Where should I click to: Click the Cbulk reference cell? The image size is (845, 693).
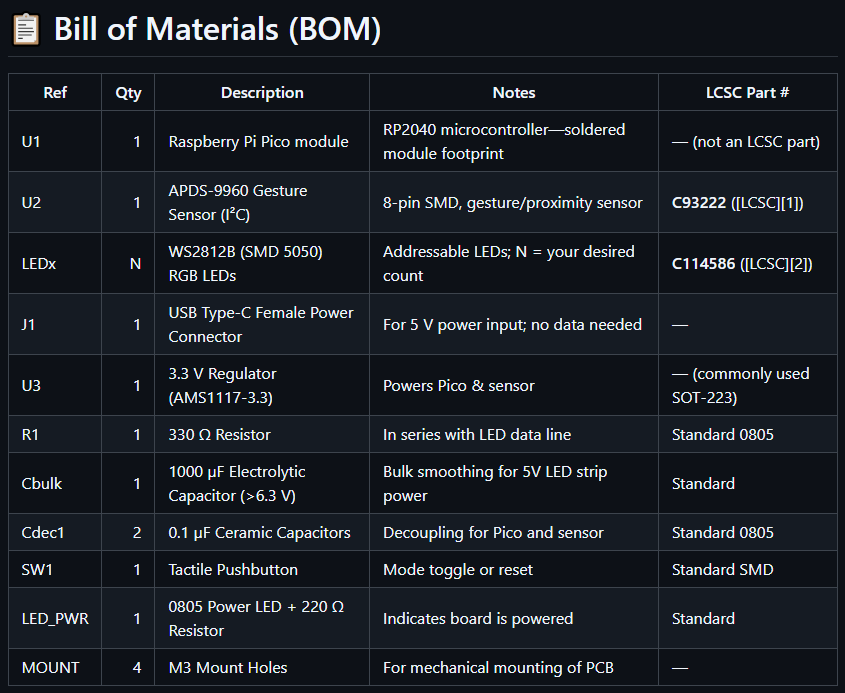(x=42, y=484)
